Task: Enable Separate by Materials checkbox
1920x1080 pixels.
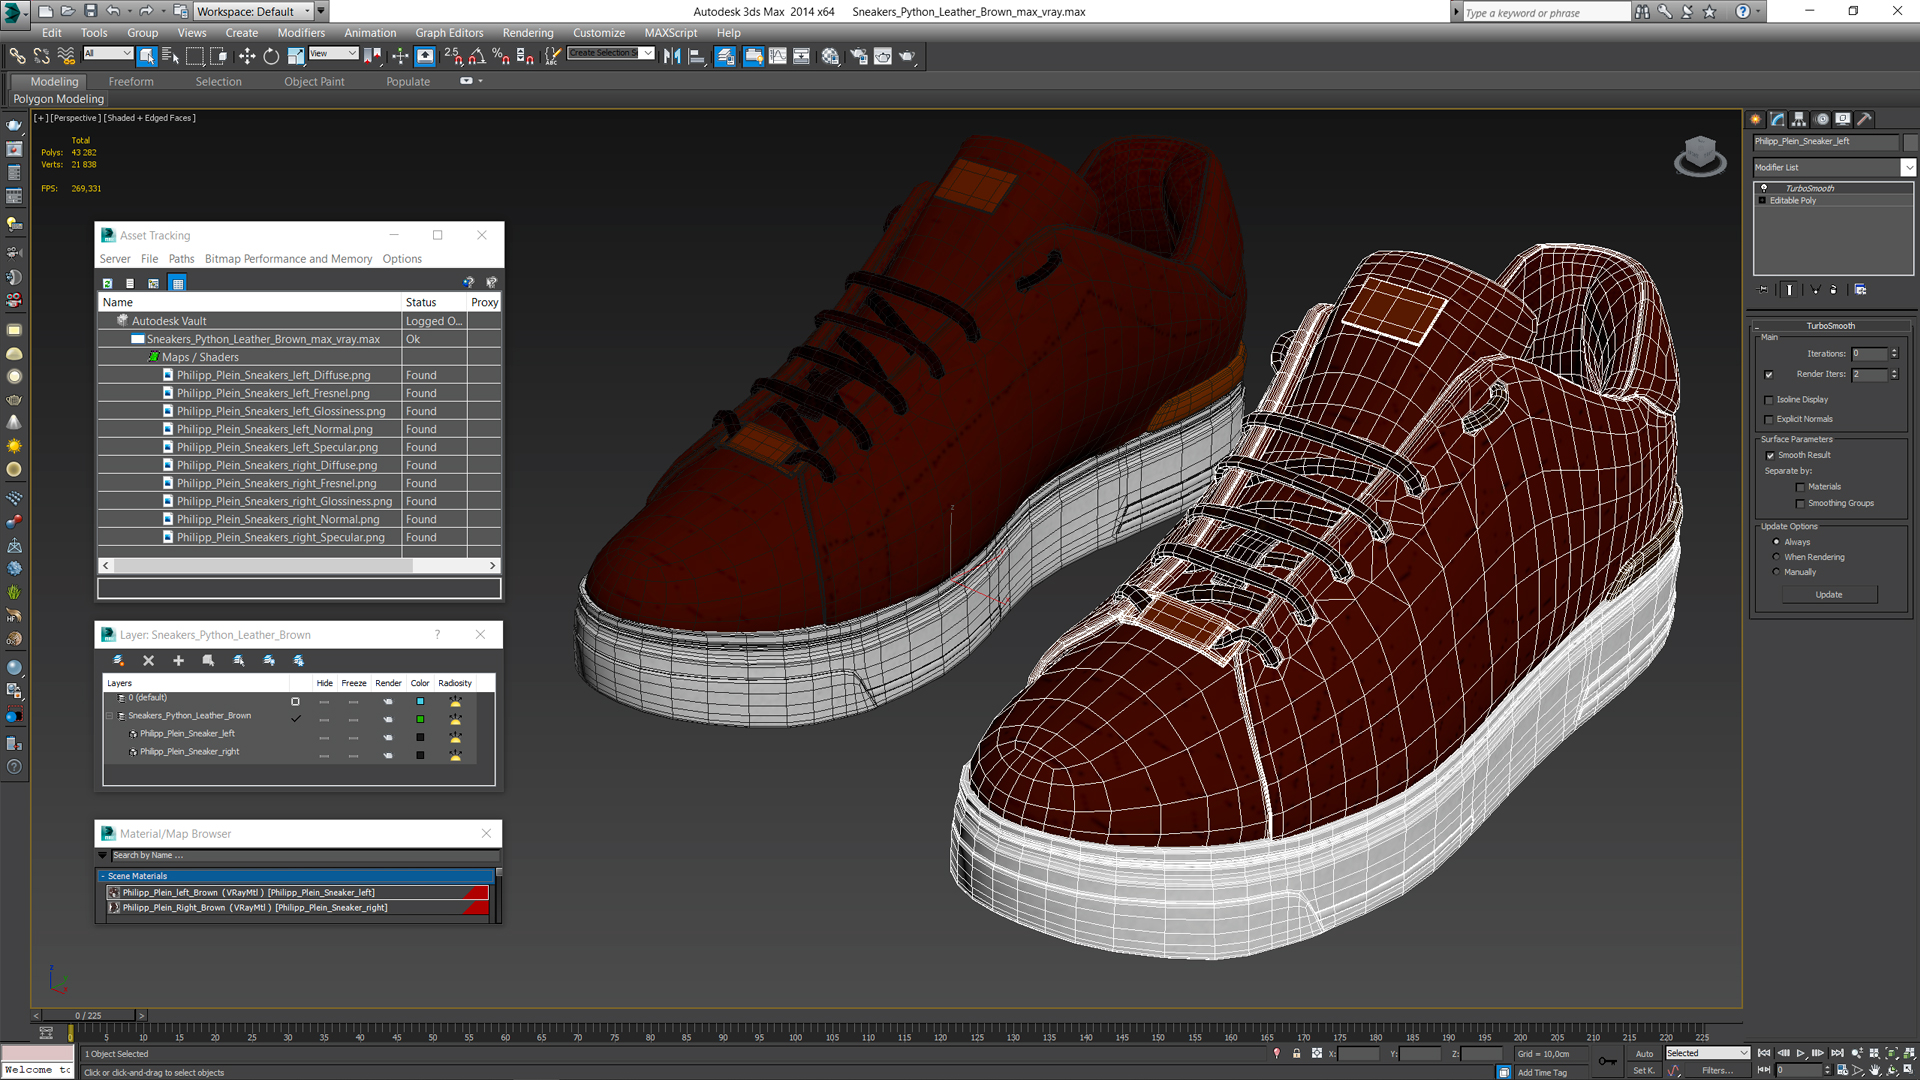Action: pyautogui.click(x=1801, y=488)
